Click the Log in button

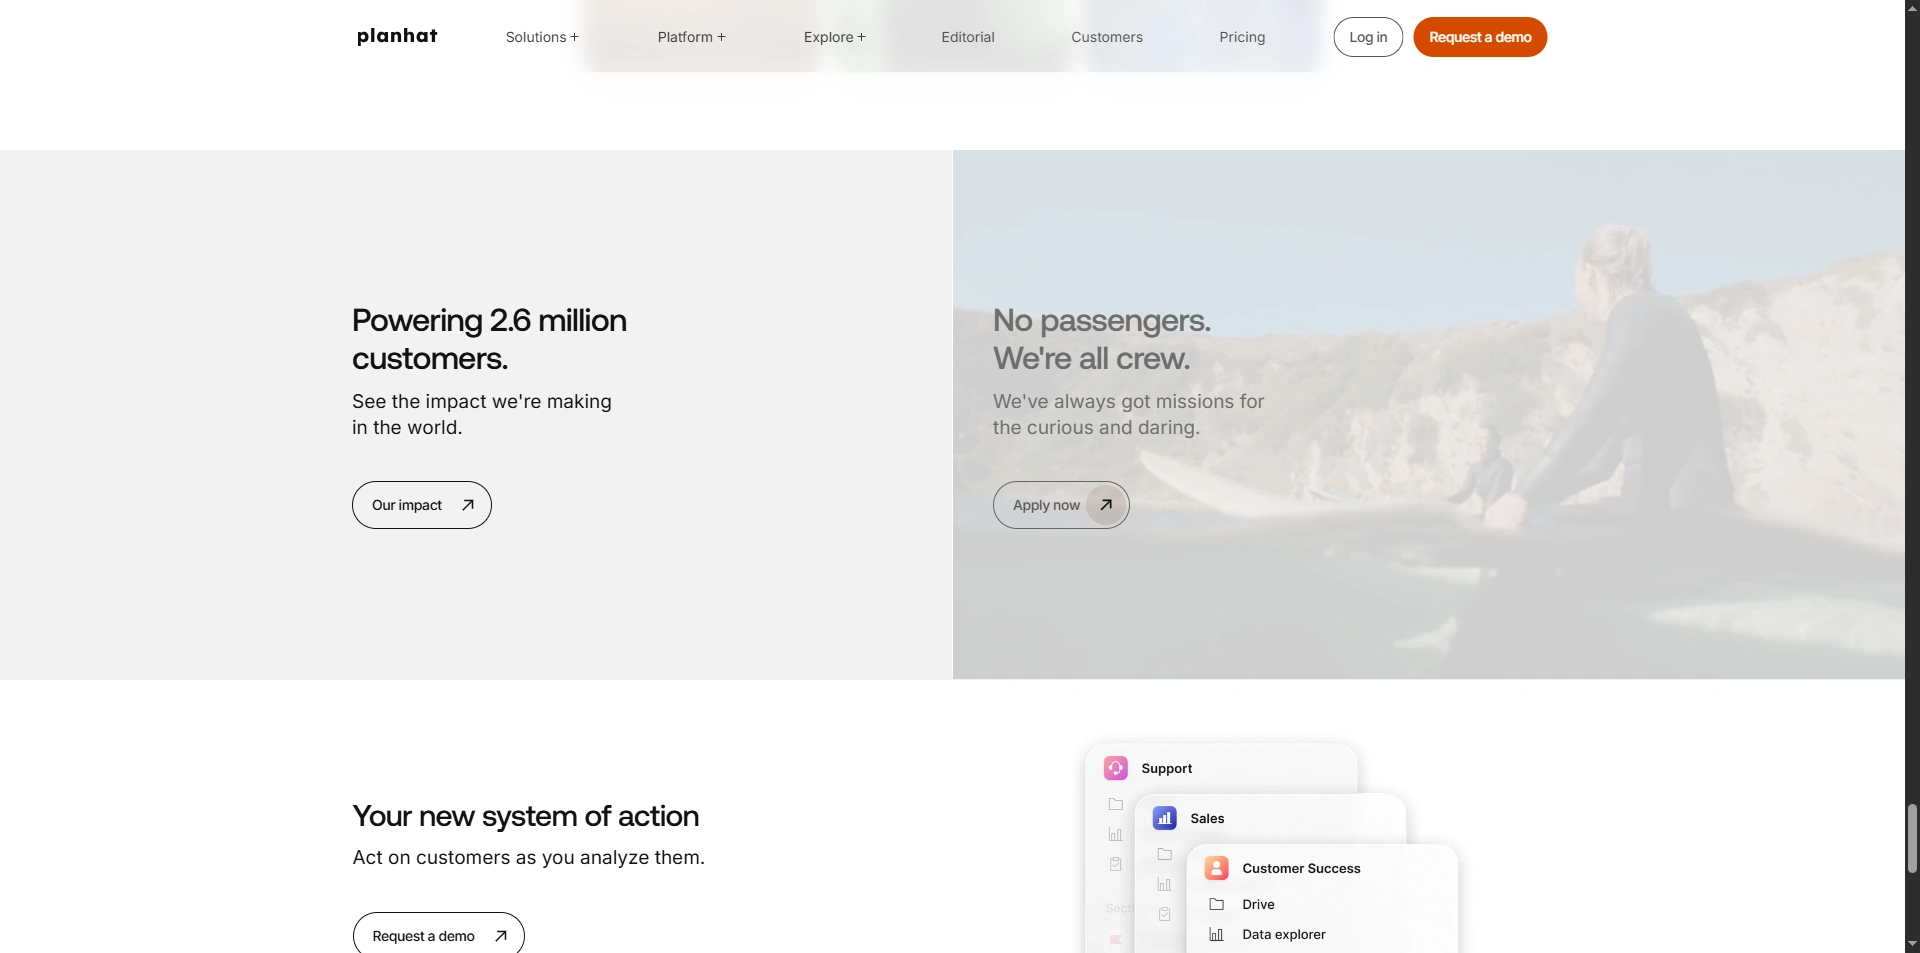coord(1368,37)
